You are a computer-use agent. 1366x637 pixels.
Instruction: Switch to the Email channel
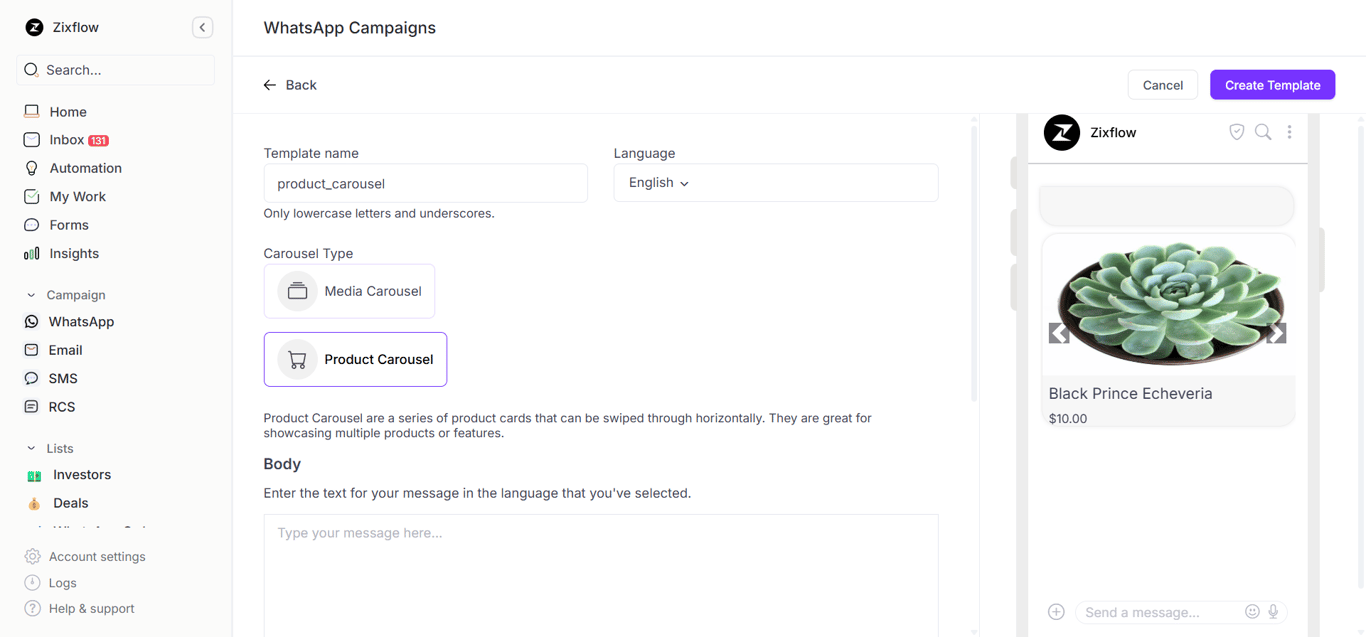click(65, 350)
